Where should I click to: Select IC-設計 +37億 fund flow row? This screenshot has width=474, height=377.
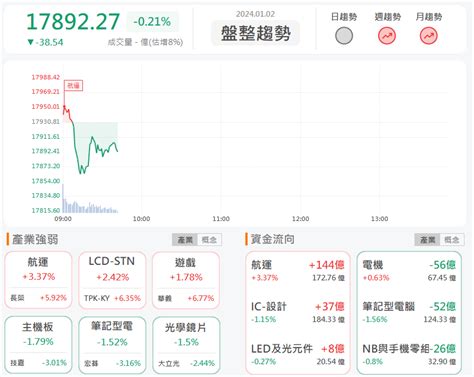[298, 312]
